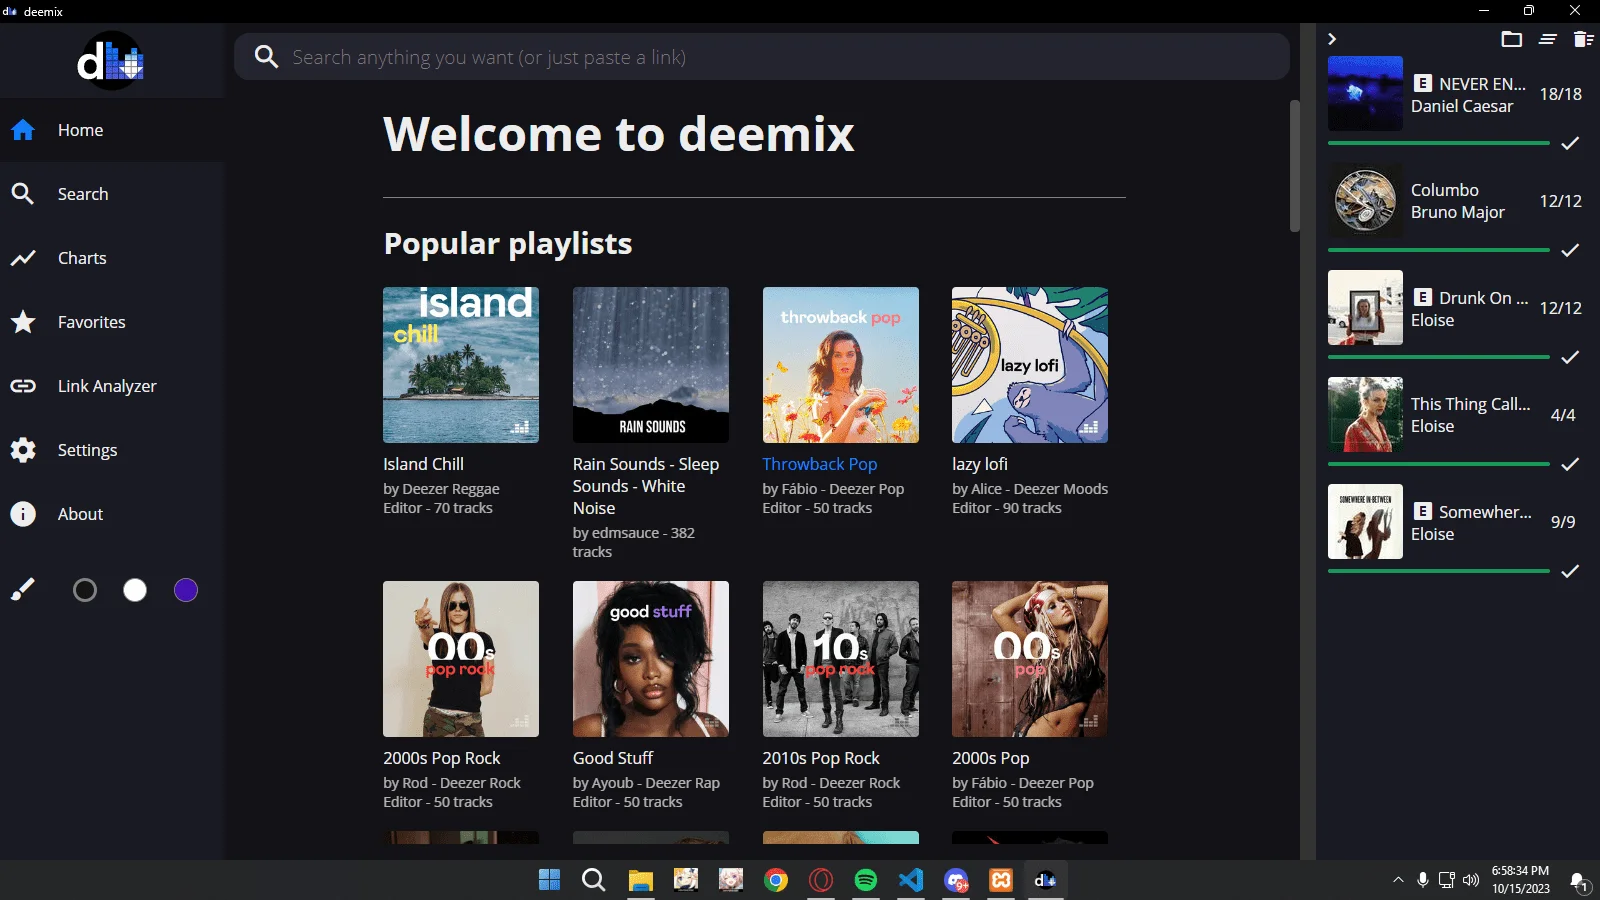
Task: Click the clear finished downloads icon
Action: tap(1548, 39)
